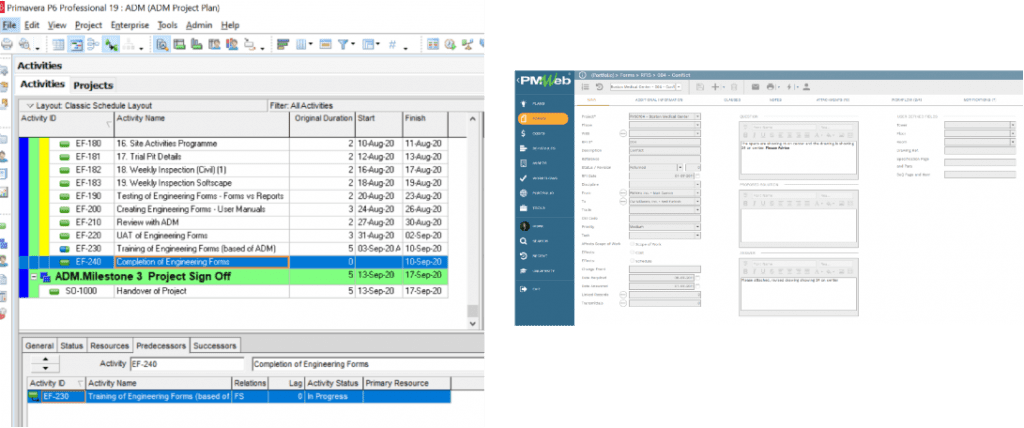Image resolution: width=1024 pixels, height=428 pixels.
Task: Open the Bars icon in Primavera toolbar
Action: (283, 44)
